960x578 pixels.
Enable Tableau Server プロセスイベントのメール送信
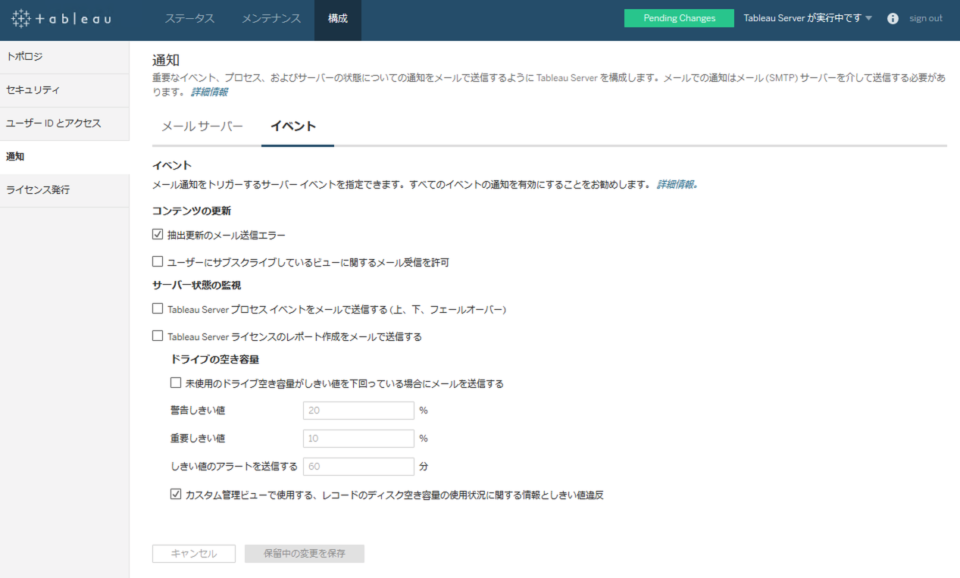(156, 309)
